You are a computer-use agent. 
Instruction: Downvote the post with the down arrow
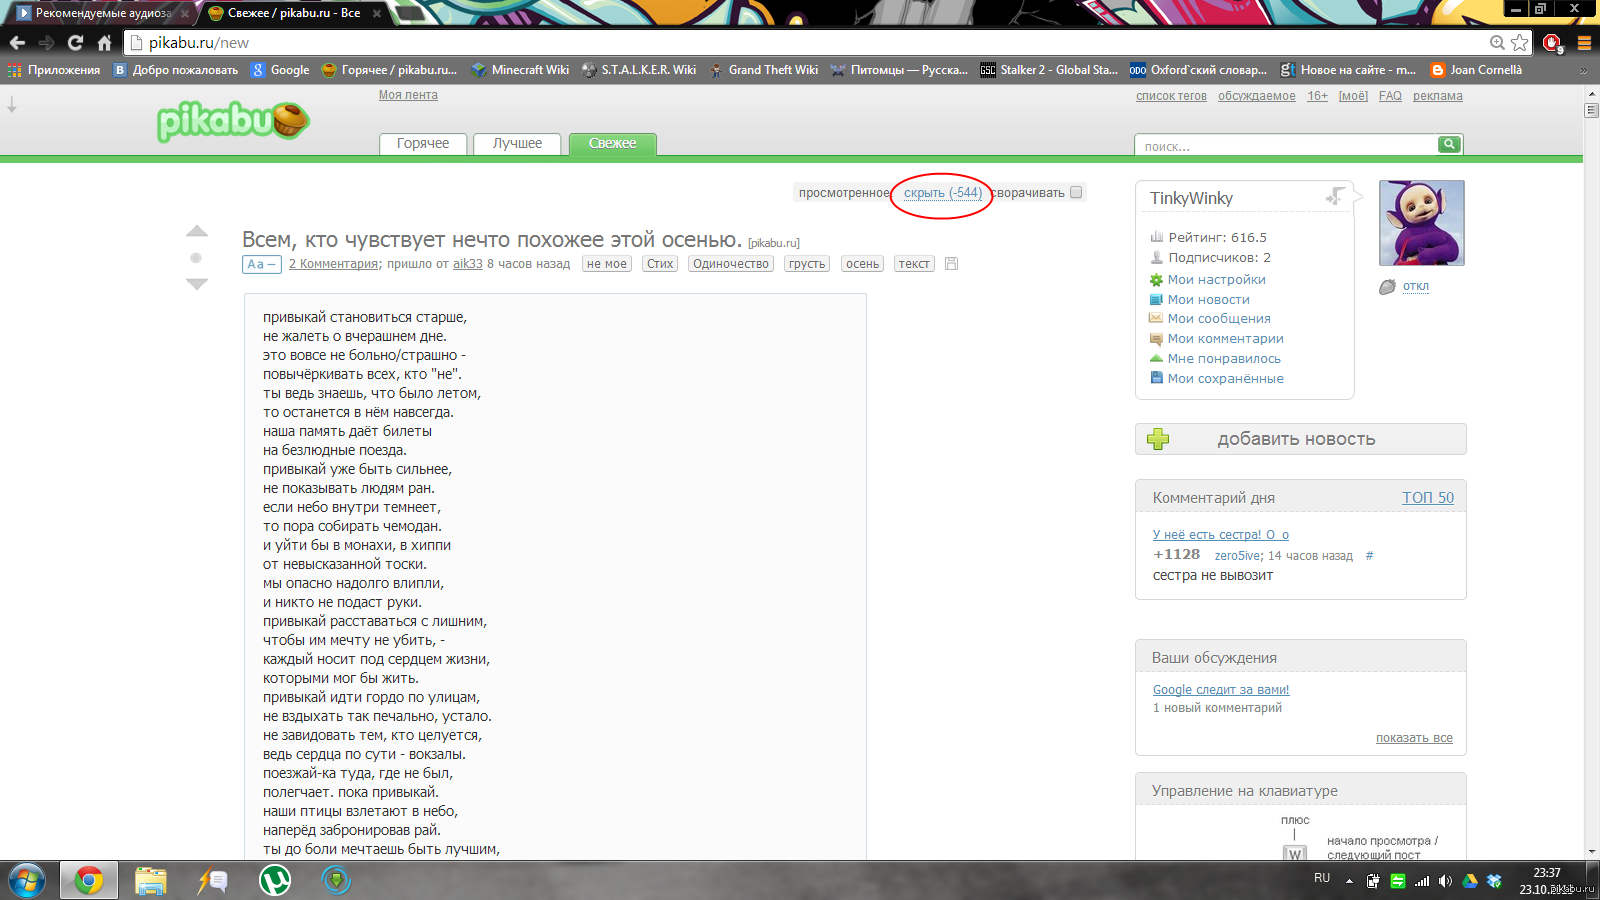pyautogui.click(x=197, y=284)
